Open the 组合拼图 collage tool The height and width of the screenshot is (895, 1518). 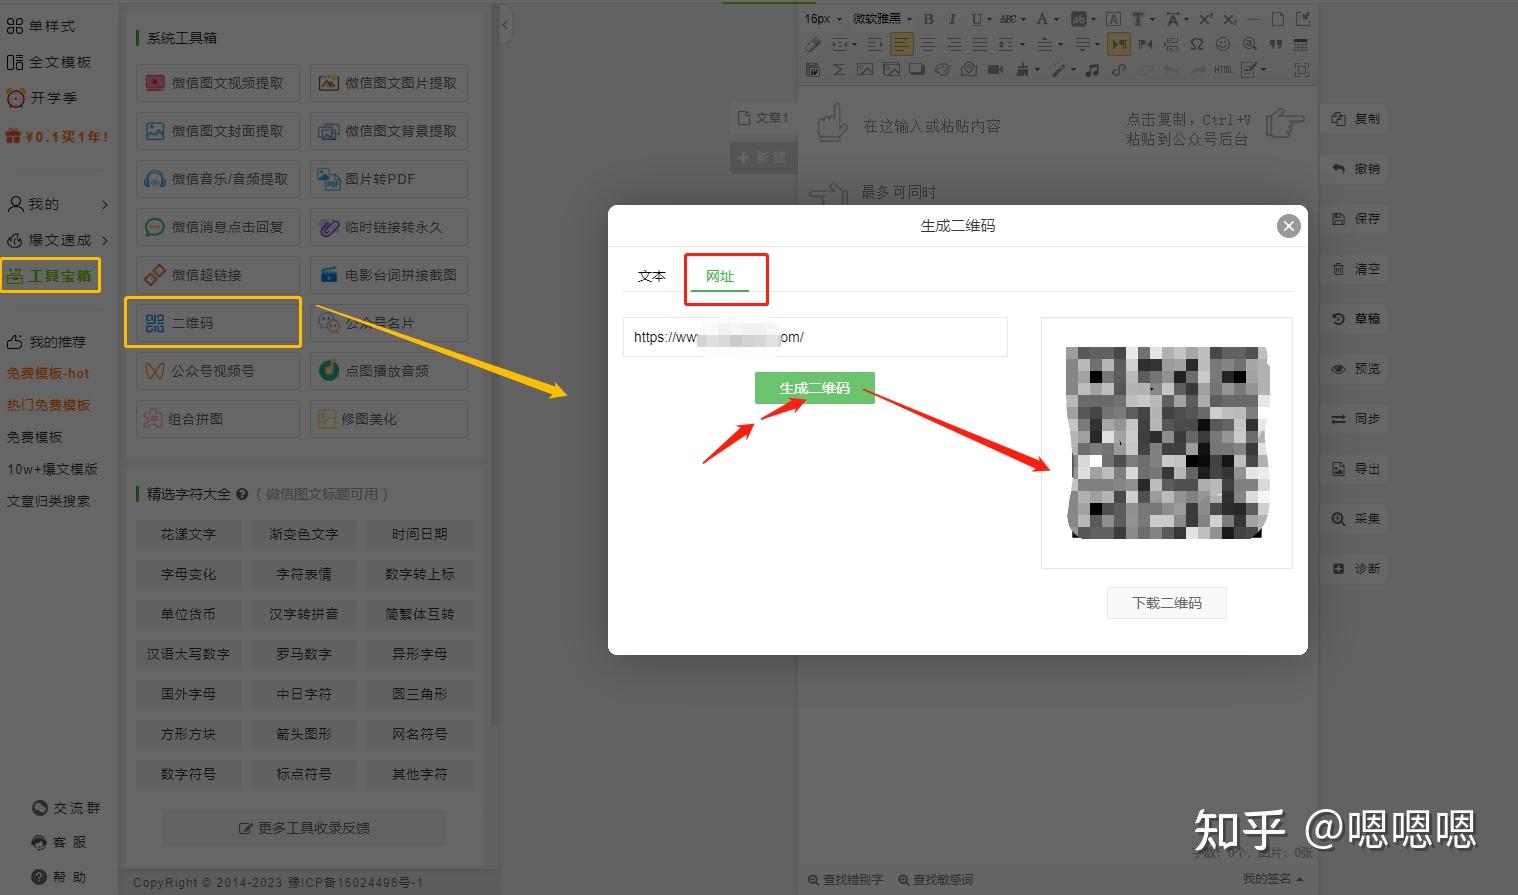218,419
